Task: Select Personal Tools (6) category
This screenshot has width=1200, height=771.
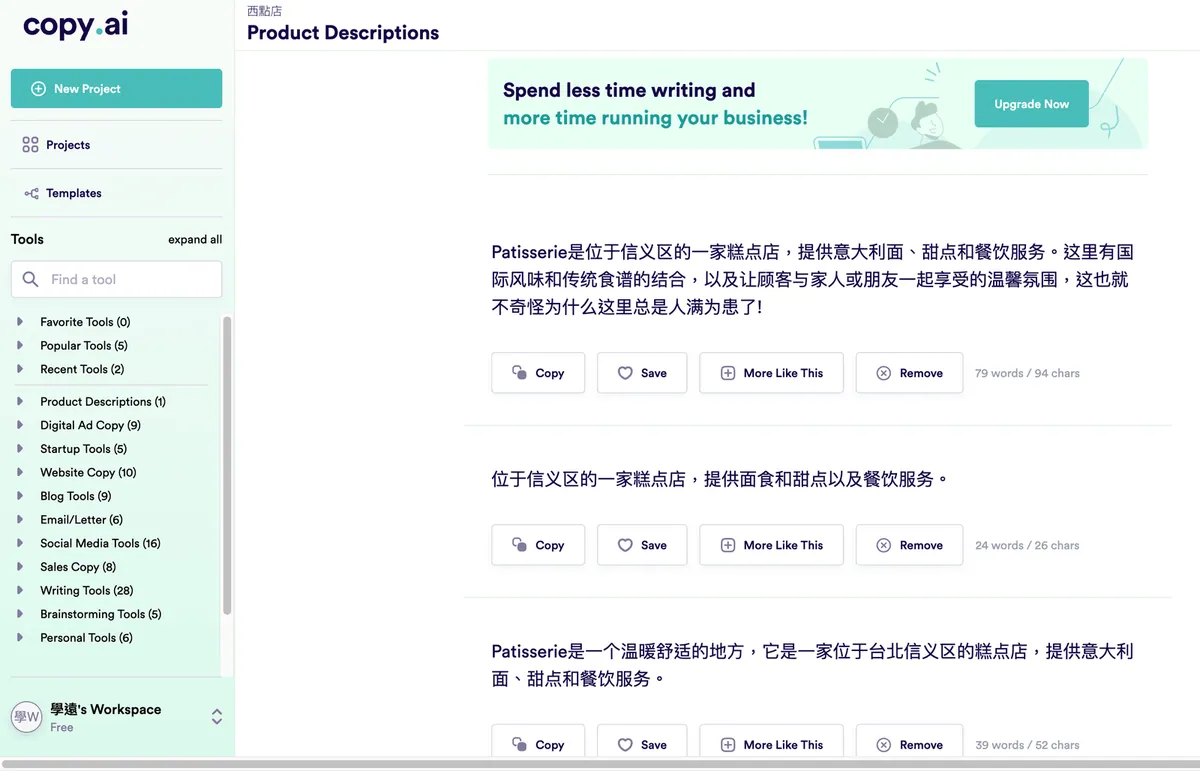Action: pos(86,638)
